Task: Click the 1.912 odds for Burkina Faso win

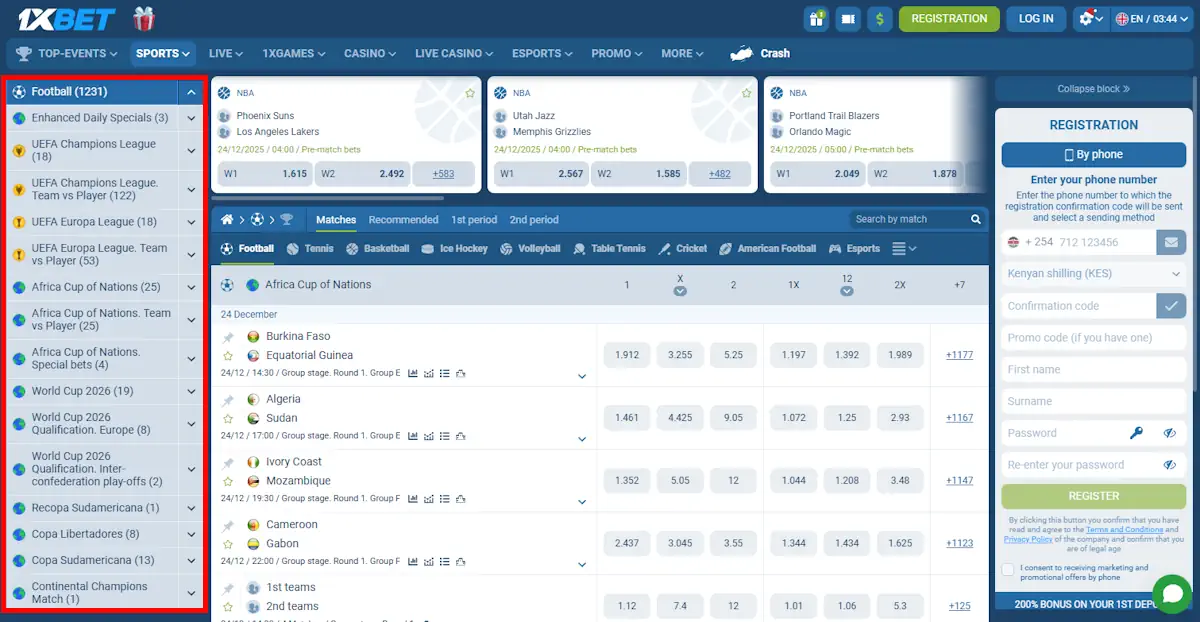Action: [x=626, y=354]
